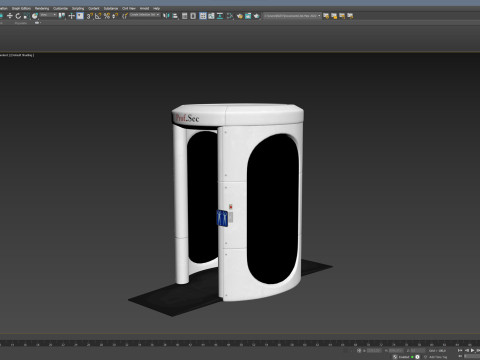
Task: Click the green enabled indicator
Action: tap(412, 357)
